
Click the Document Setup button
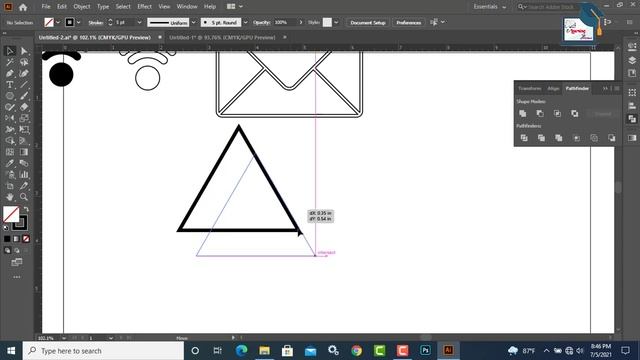[368, 22]
